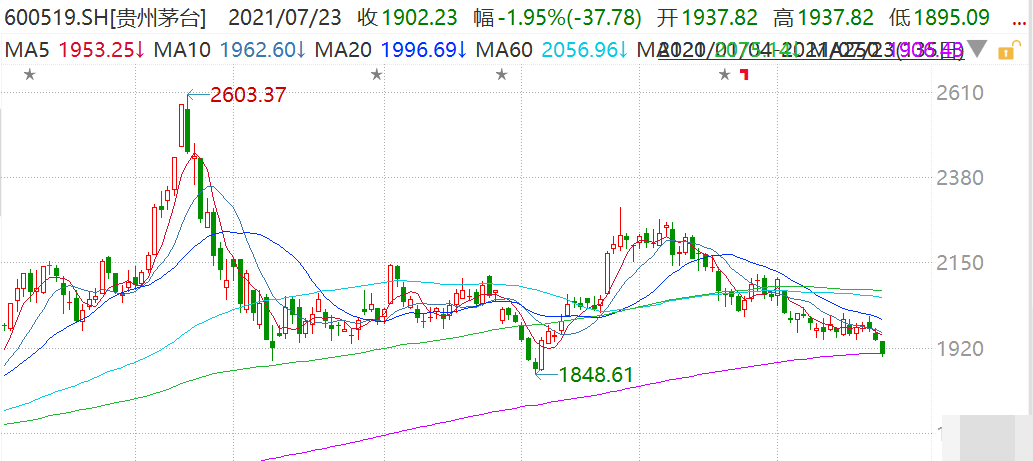
Task: Click the 2603.37 peak price label
Action: 248,95
